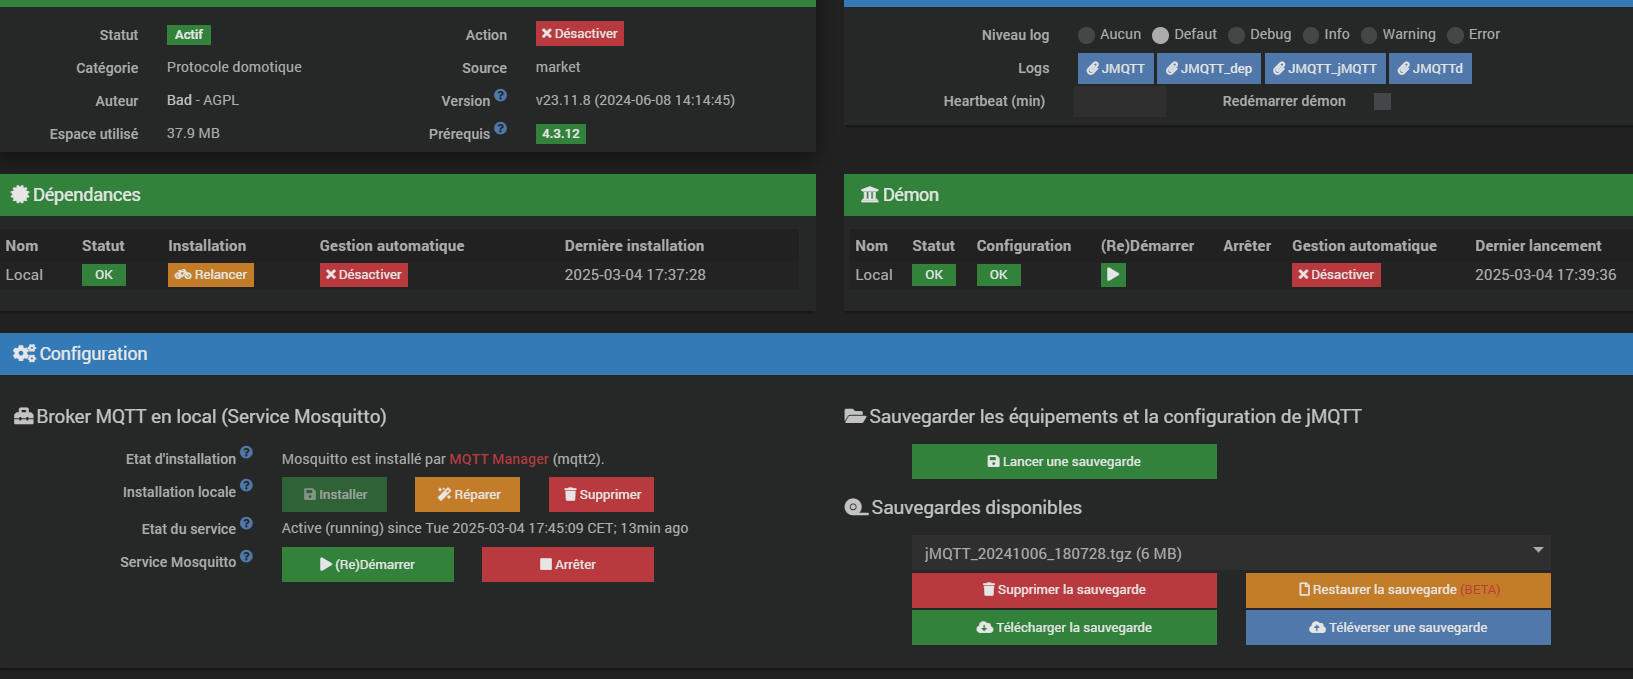Click the Dépendances gear header icon
This screenshot has width=1633, height=679.
click(20, 194)
